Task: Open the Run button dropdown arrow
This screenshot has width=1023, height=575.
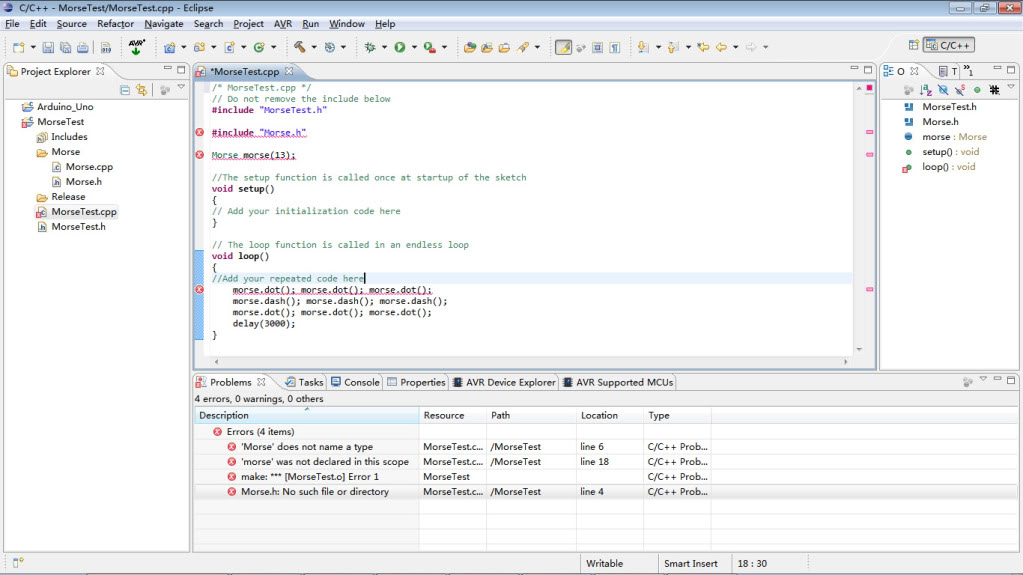Action: [x=412, y=47]
